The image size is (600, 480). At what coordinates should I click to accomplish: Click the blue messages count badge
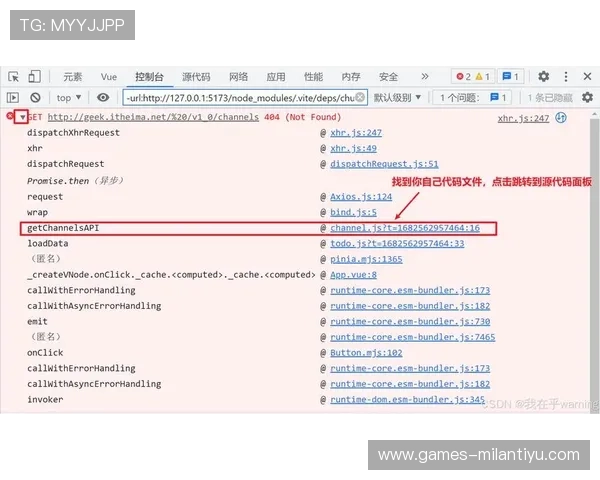pos(510,77)
